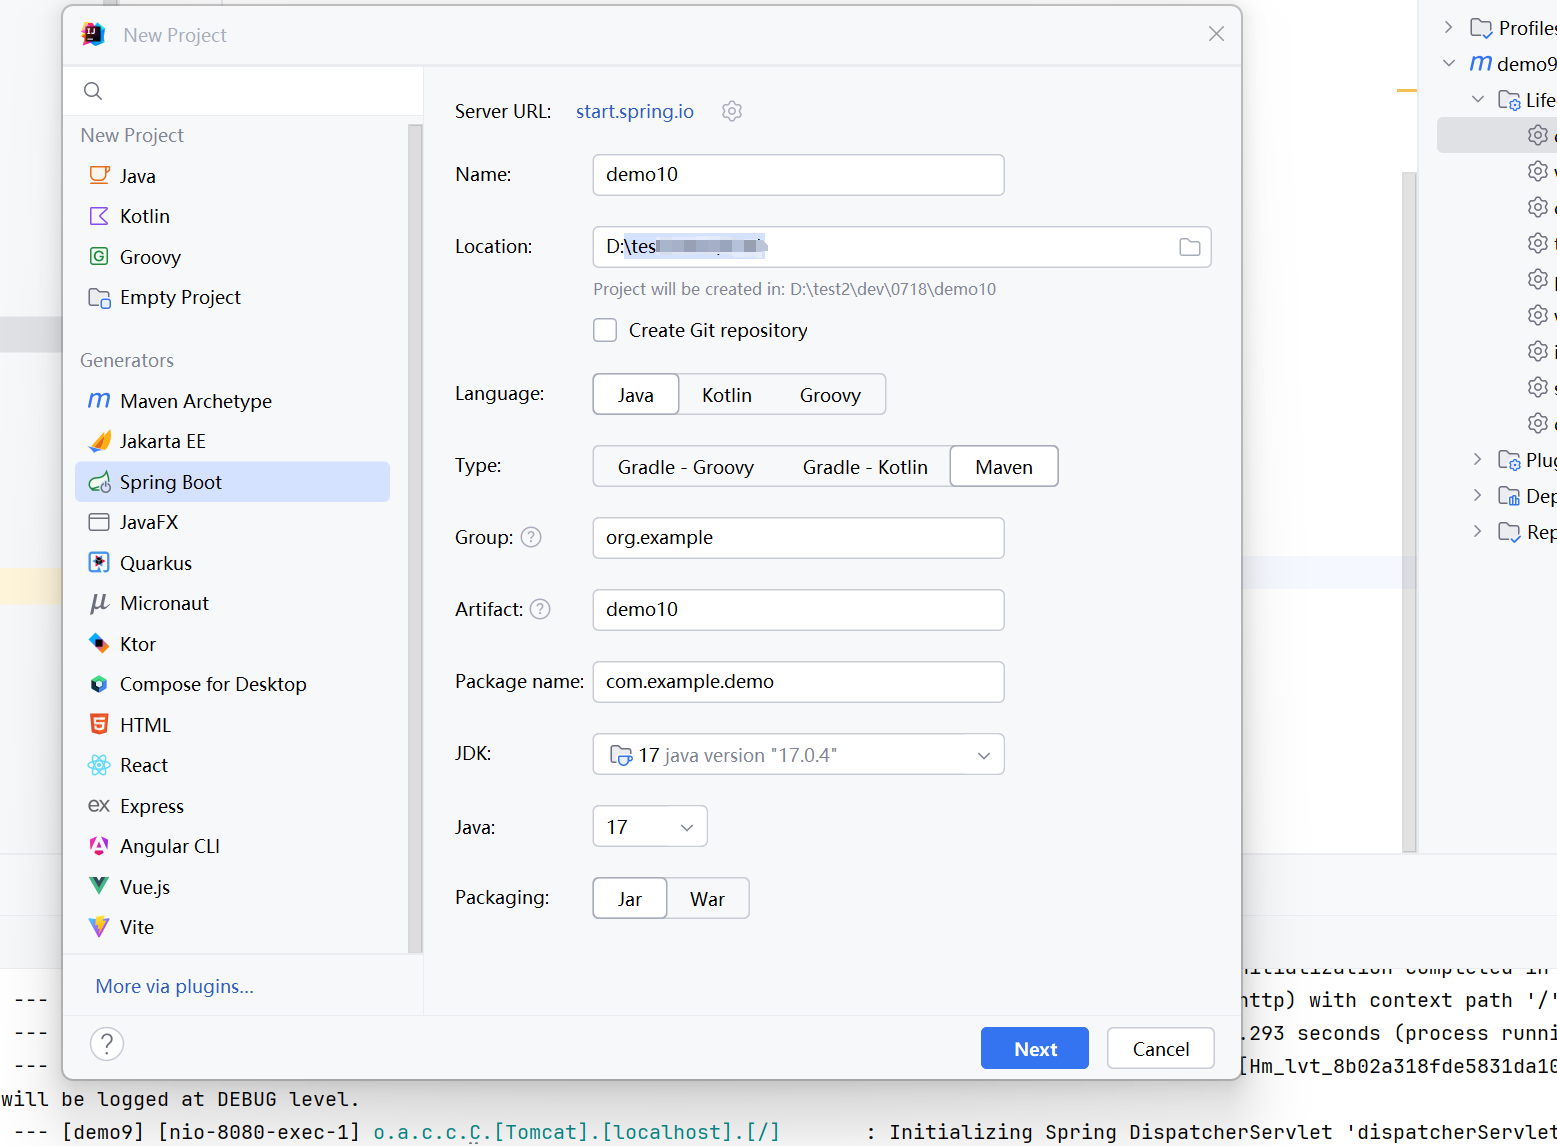Select Vue.js generator

(232, 887)
